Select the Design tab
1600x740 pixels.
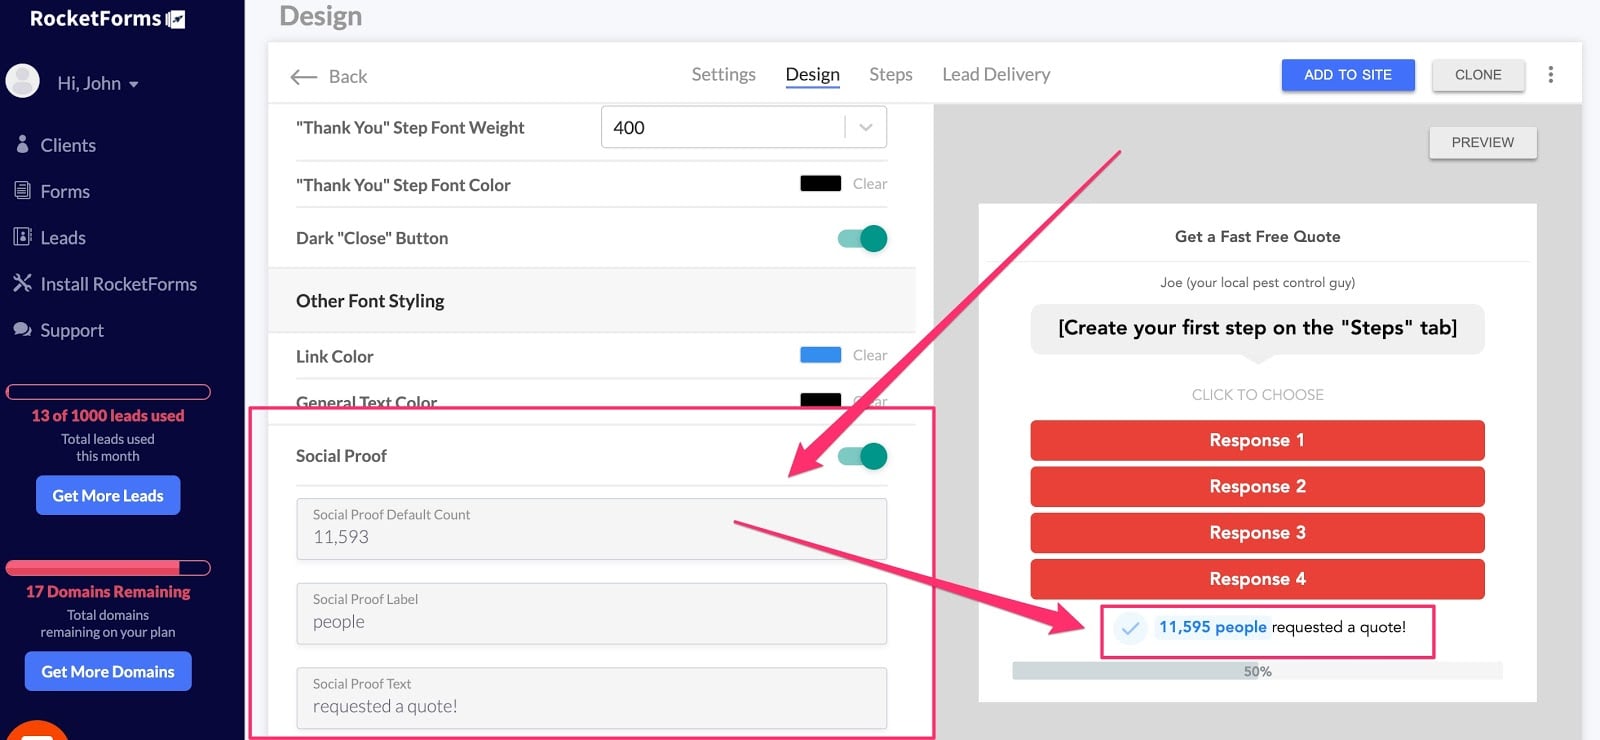(x=812, y=75)
